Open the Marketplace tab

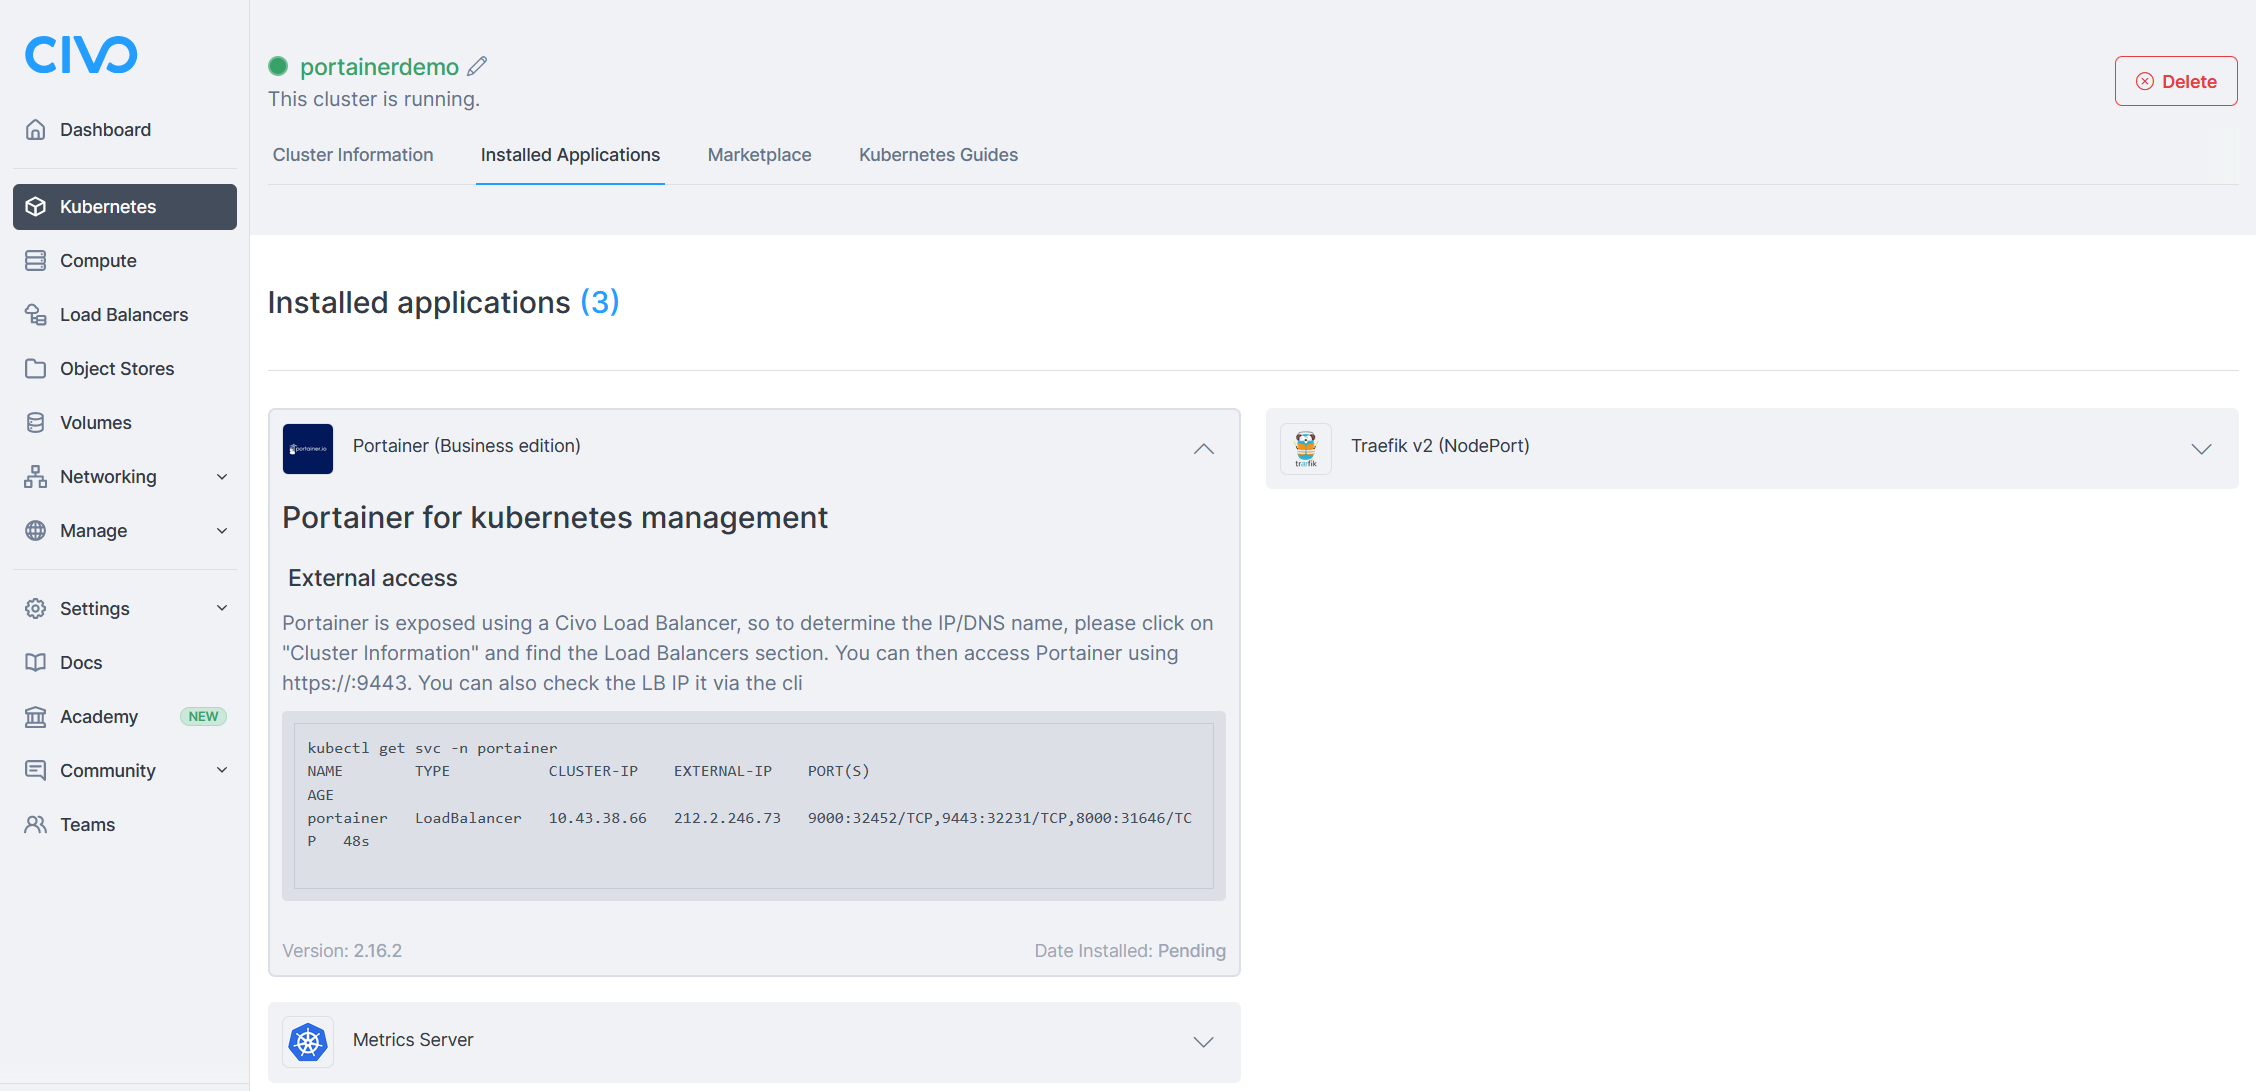point(760,155)
